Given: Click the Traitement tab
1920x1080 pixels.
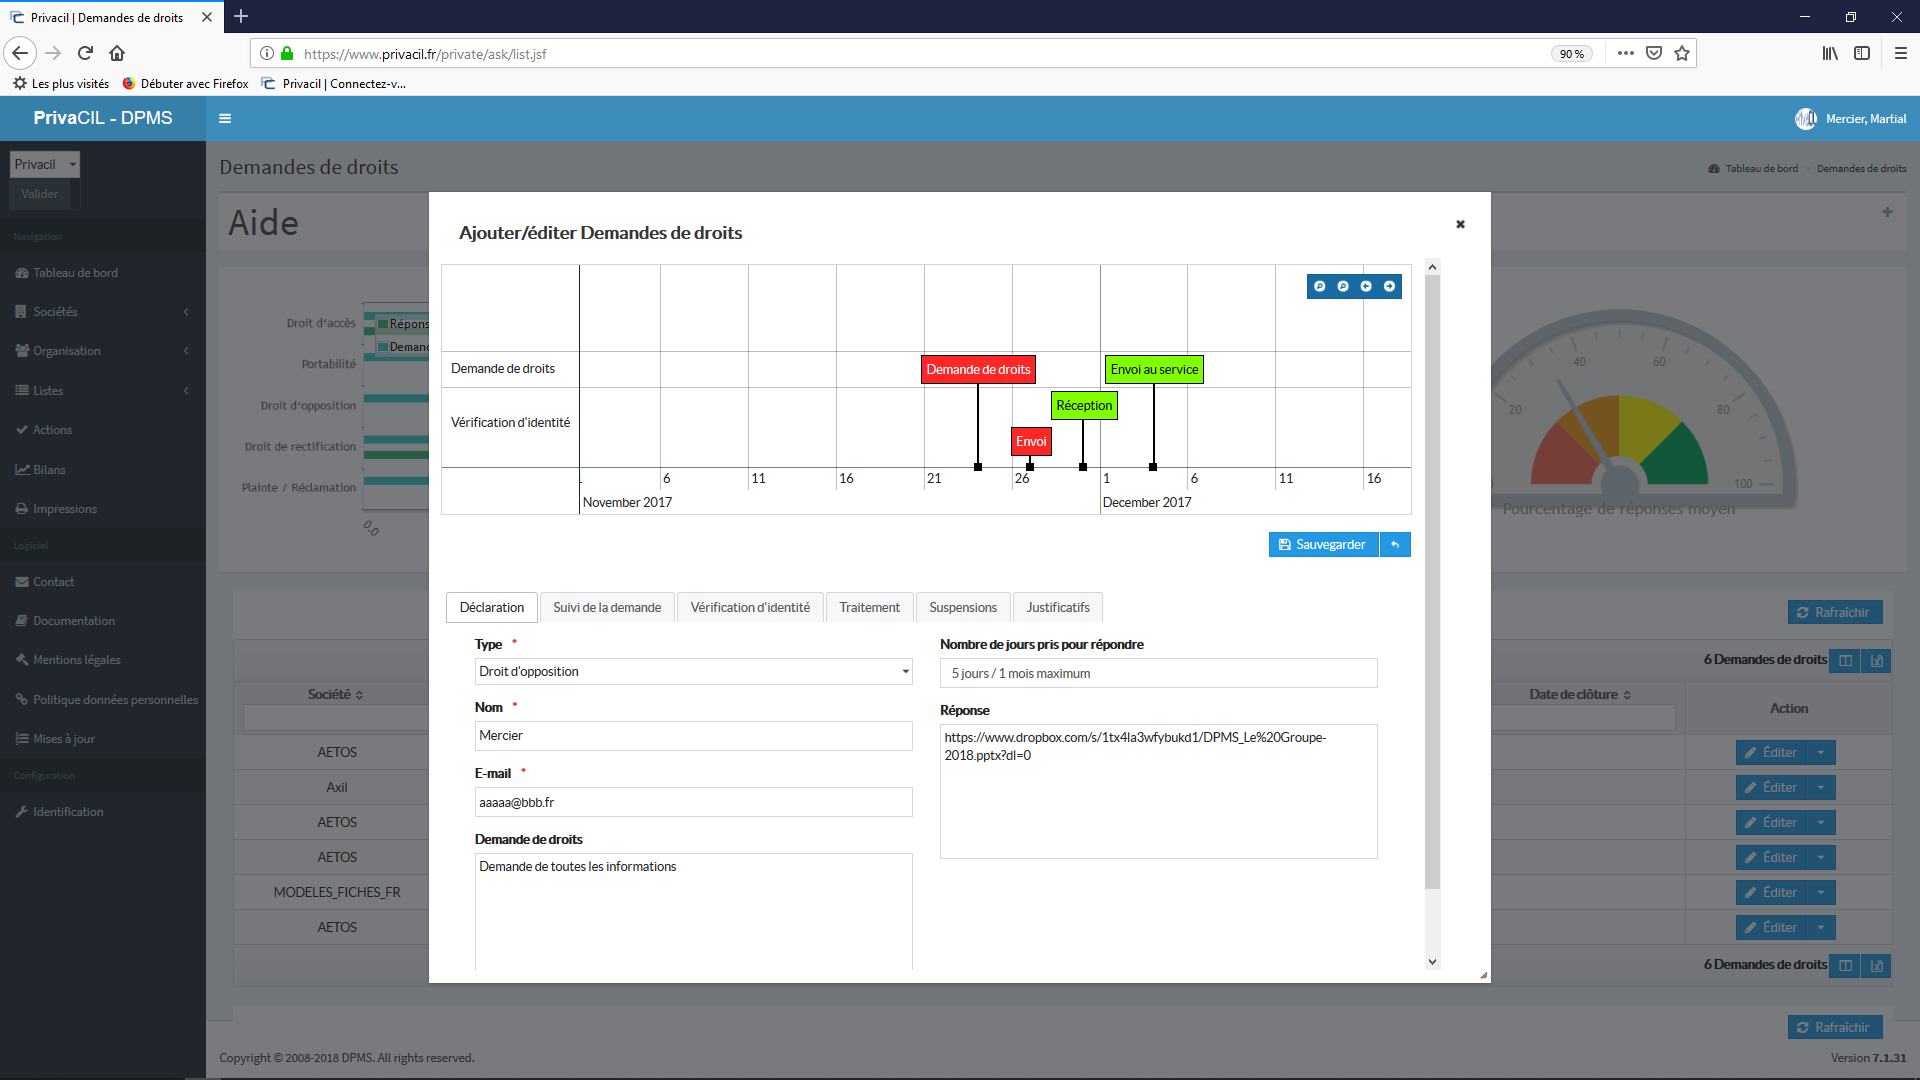Looking at the screenshot, I should [x=869, y=607].
